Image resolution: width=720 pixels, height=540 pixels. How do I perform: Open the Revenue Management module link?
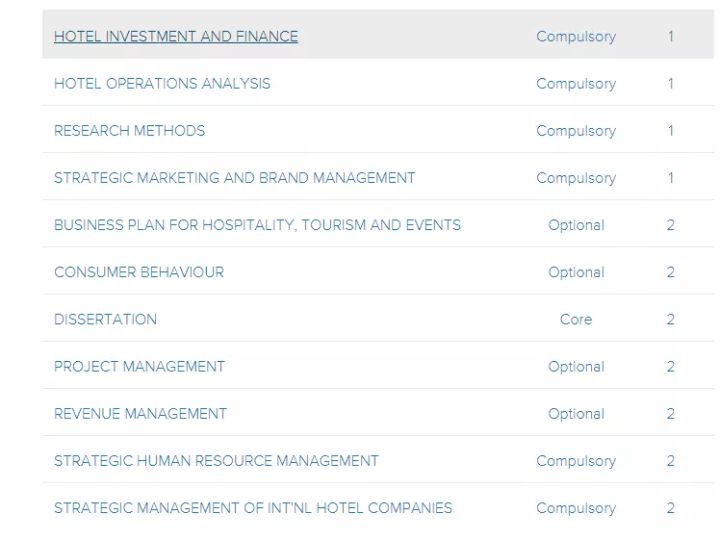(140, 414)
